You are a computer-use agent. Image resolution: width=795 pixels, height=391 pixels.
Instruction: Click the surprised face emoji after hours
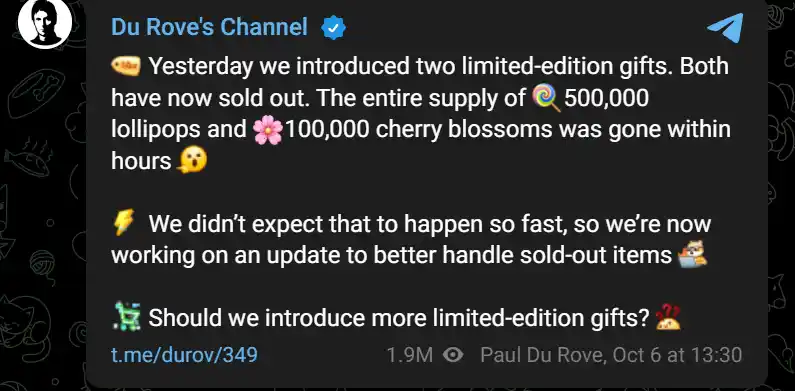[x=192, y=161]
